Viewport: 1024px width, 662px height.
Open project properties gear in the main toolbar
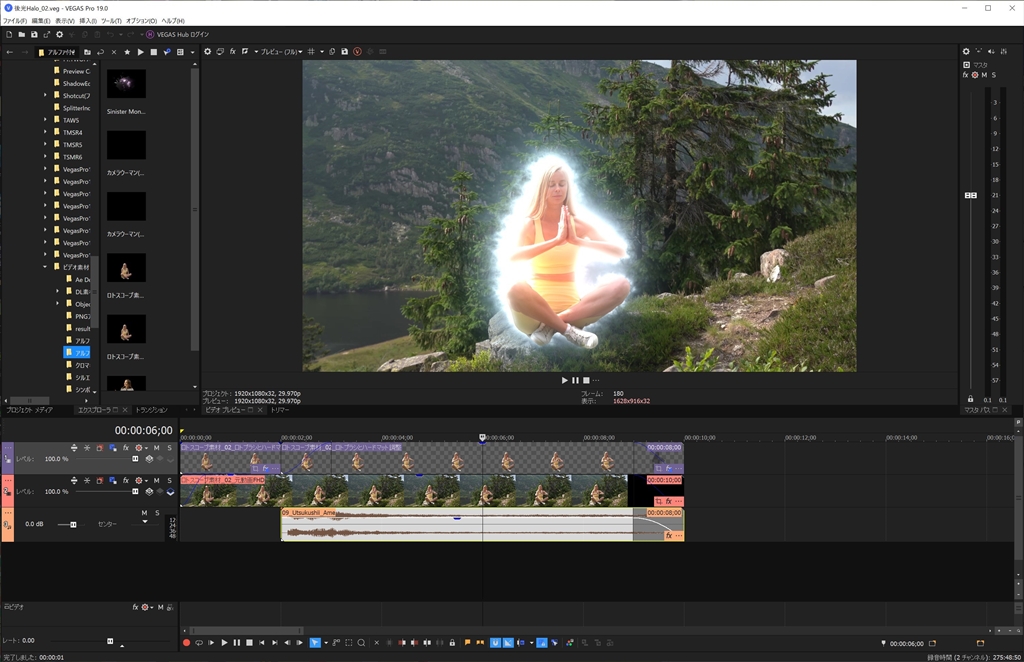click(x=59, y=34)
